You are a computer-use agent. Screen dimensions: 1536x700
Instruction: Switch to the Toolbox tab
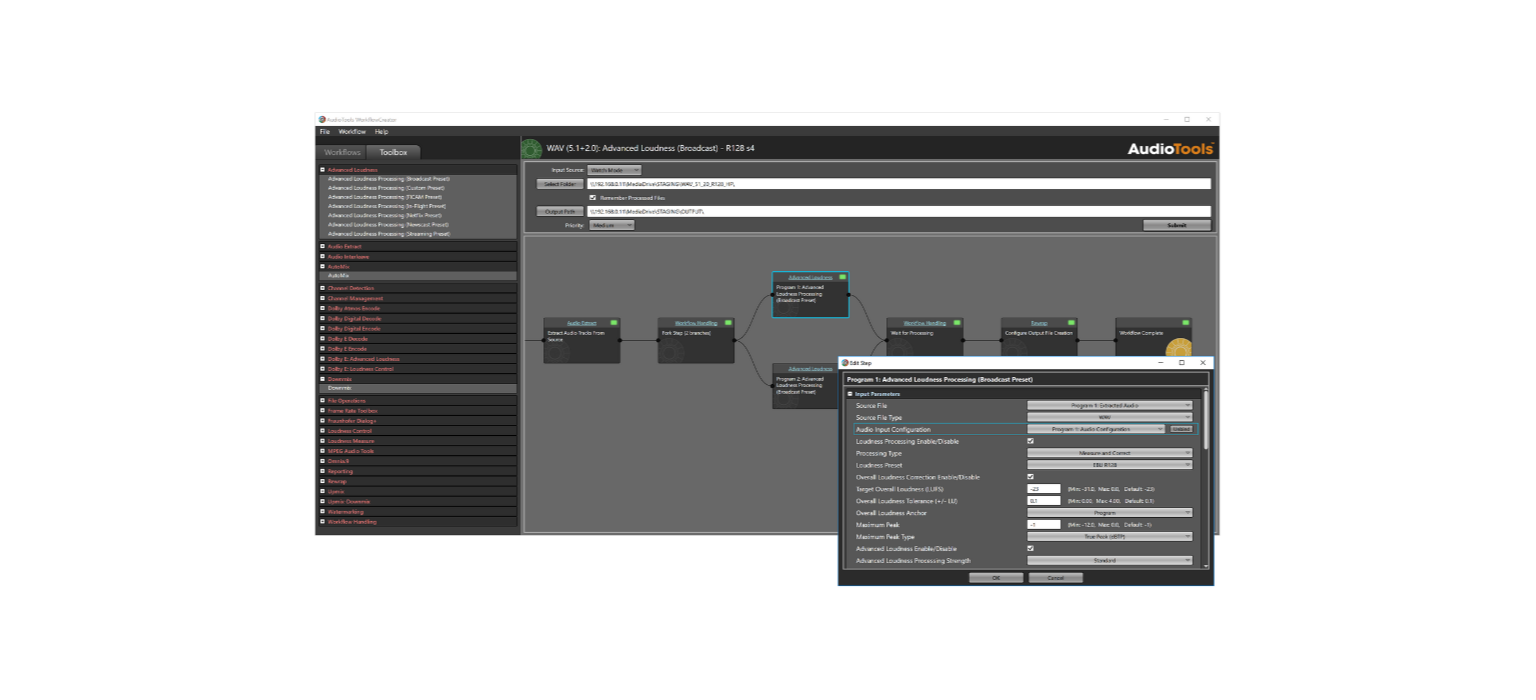click(393, 152)
